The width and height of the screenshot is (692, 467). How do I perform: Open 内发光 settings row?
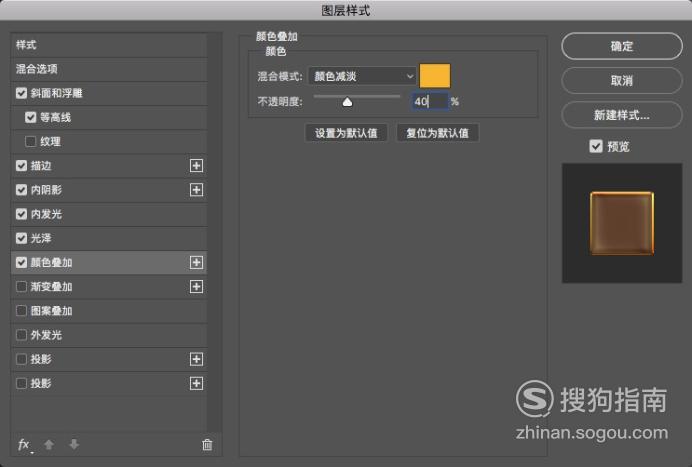pos(109,214)
